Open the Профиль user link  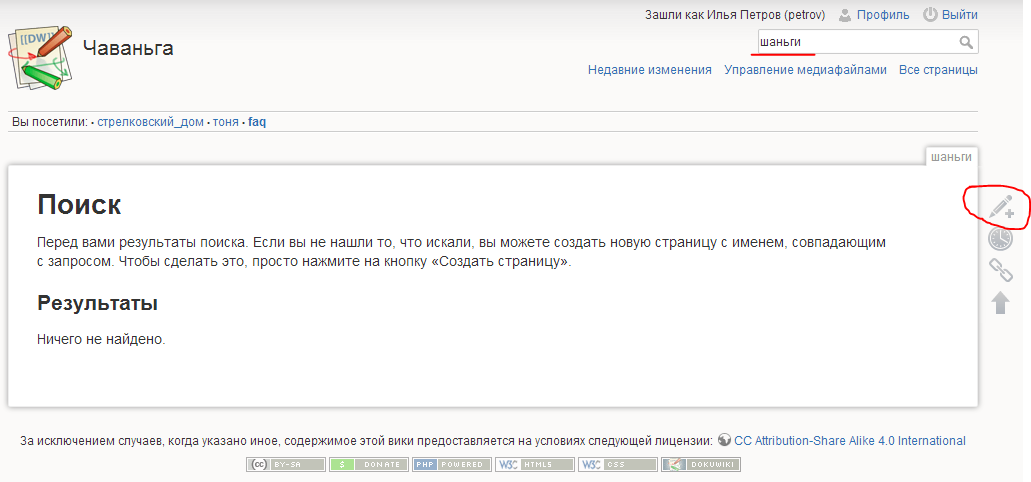(881, 15)
